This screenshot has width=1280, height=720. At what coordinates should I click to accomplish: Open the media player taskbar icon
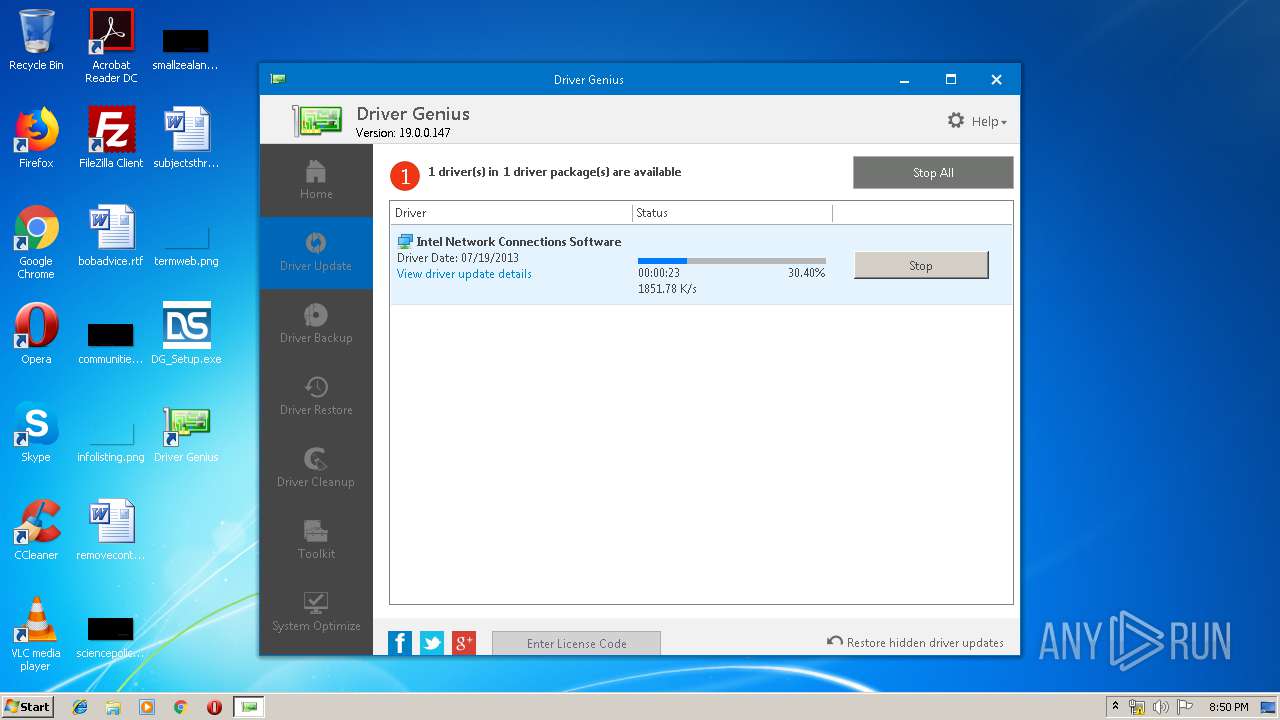pos(147,707)
